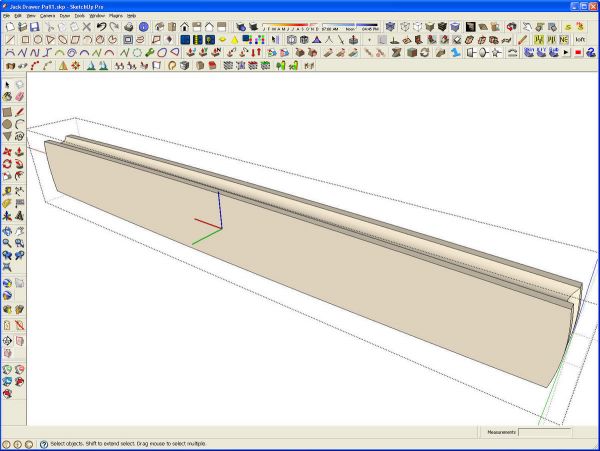Click the Cut scissors icon
Screen dimensions: 600x451
[x=49, y=27]
